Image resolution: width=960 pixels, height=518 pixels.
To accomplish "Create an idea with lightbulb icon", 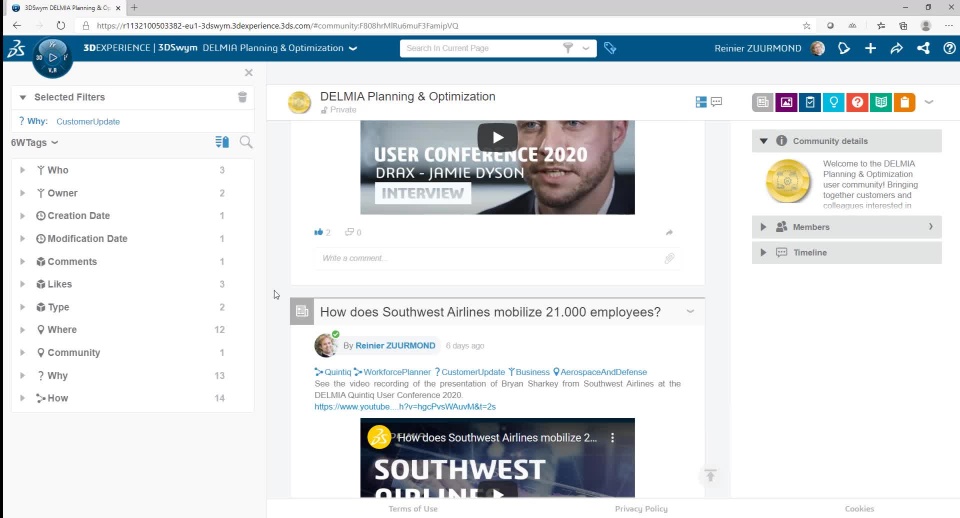I will point(833,102).
